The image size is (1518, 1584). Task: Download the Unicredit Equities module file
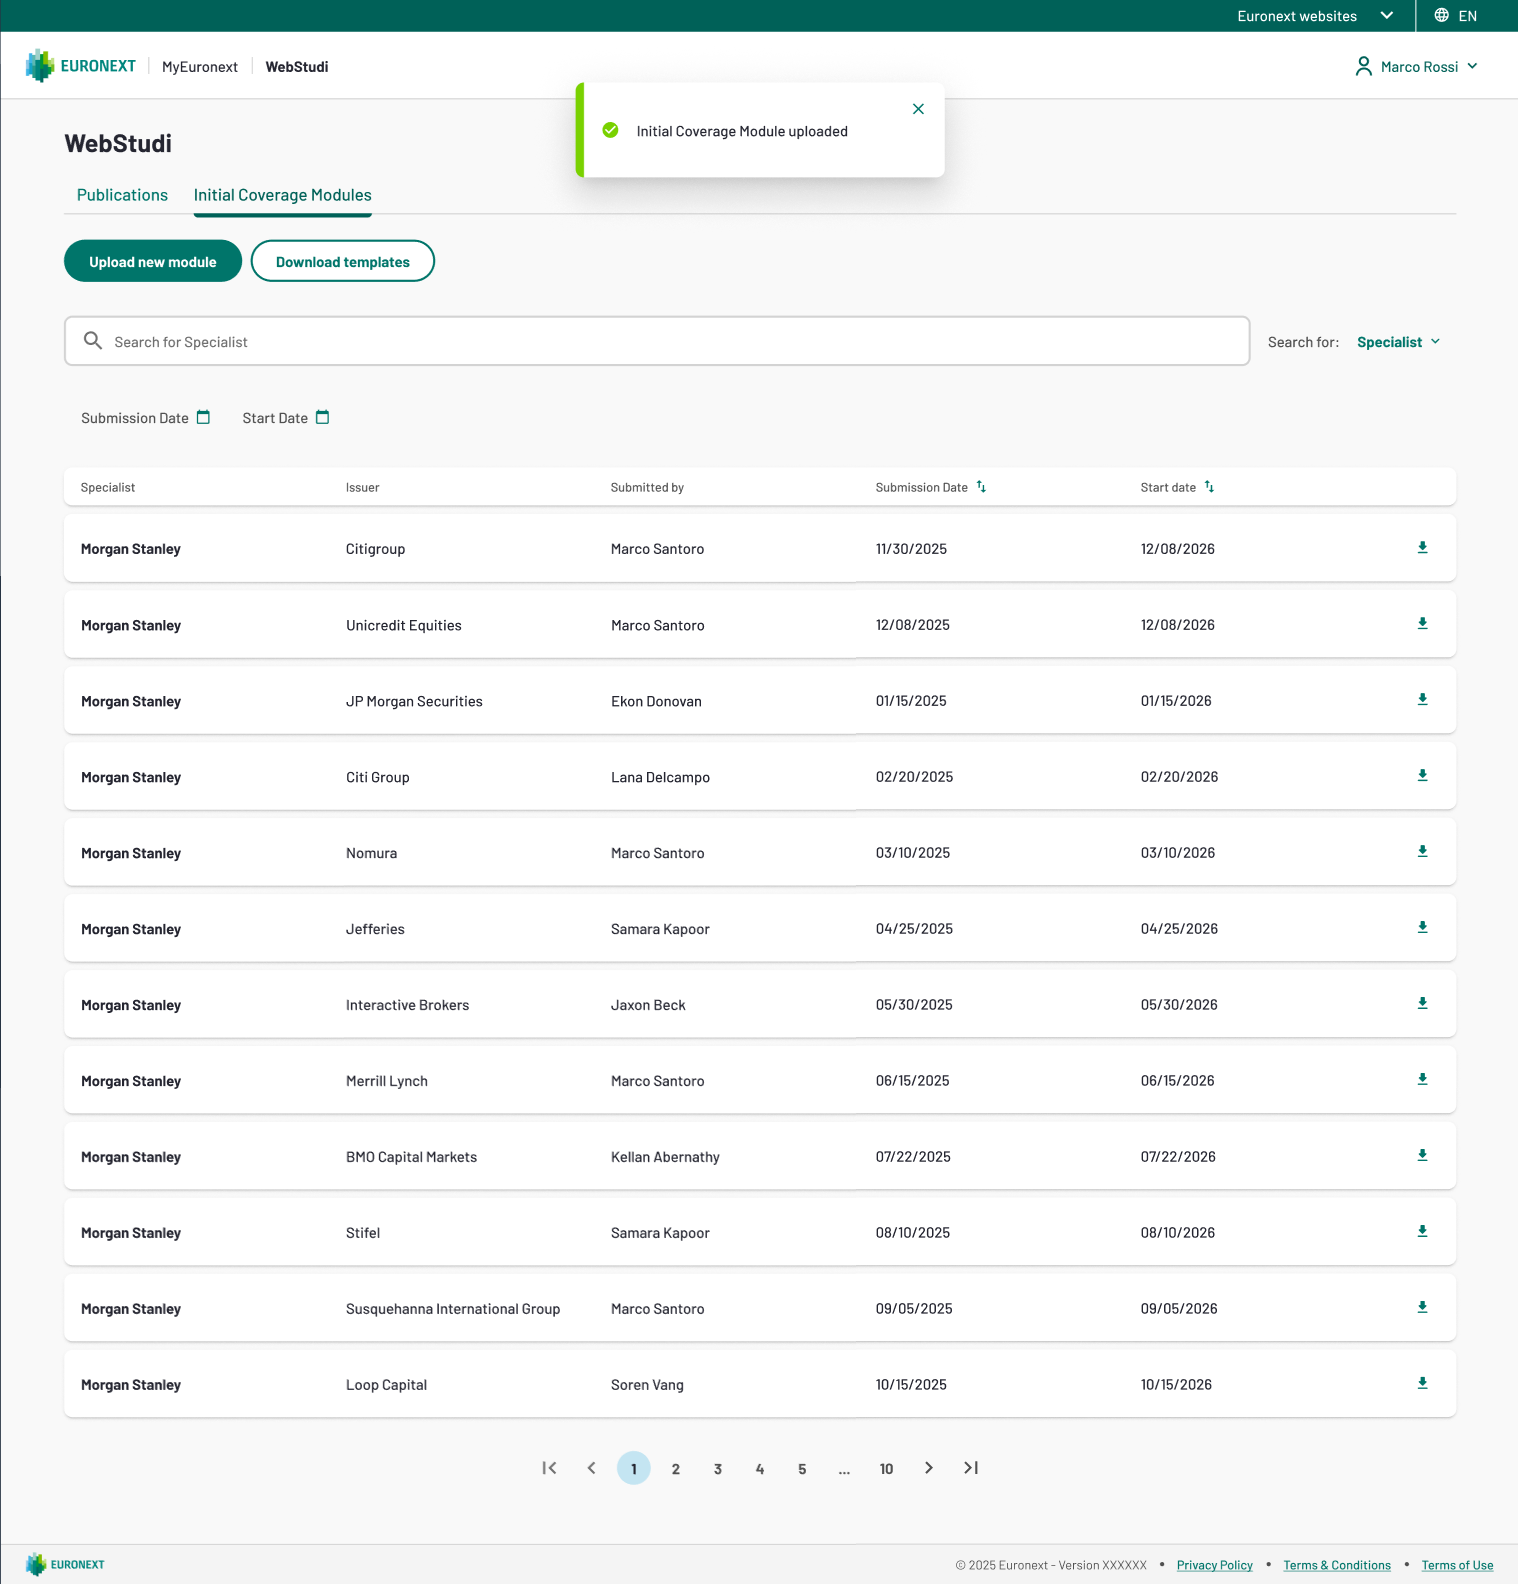[1422, 624]
